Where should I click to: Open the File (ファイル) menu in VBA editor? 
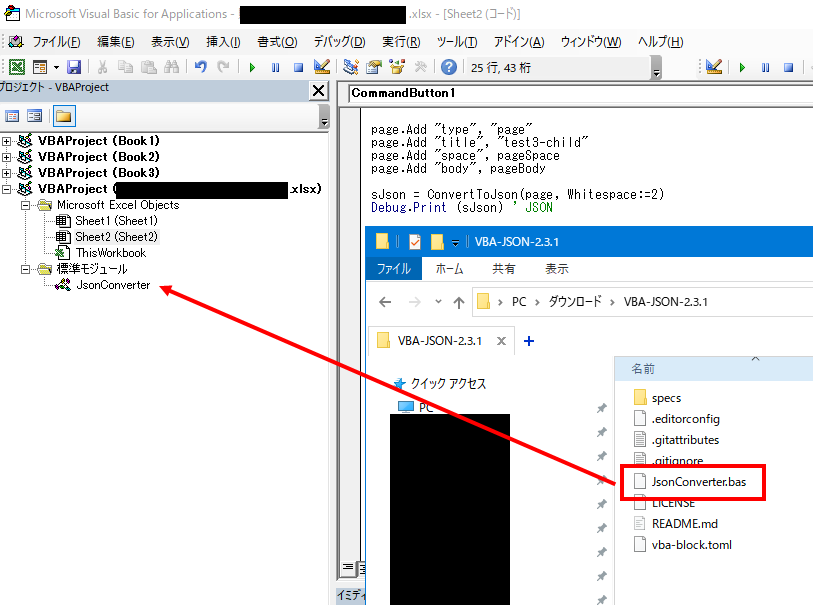click(x=56, y=41)
